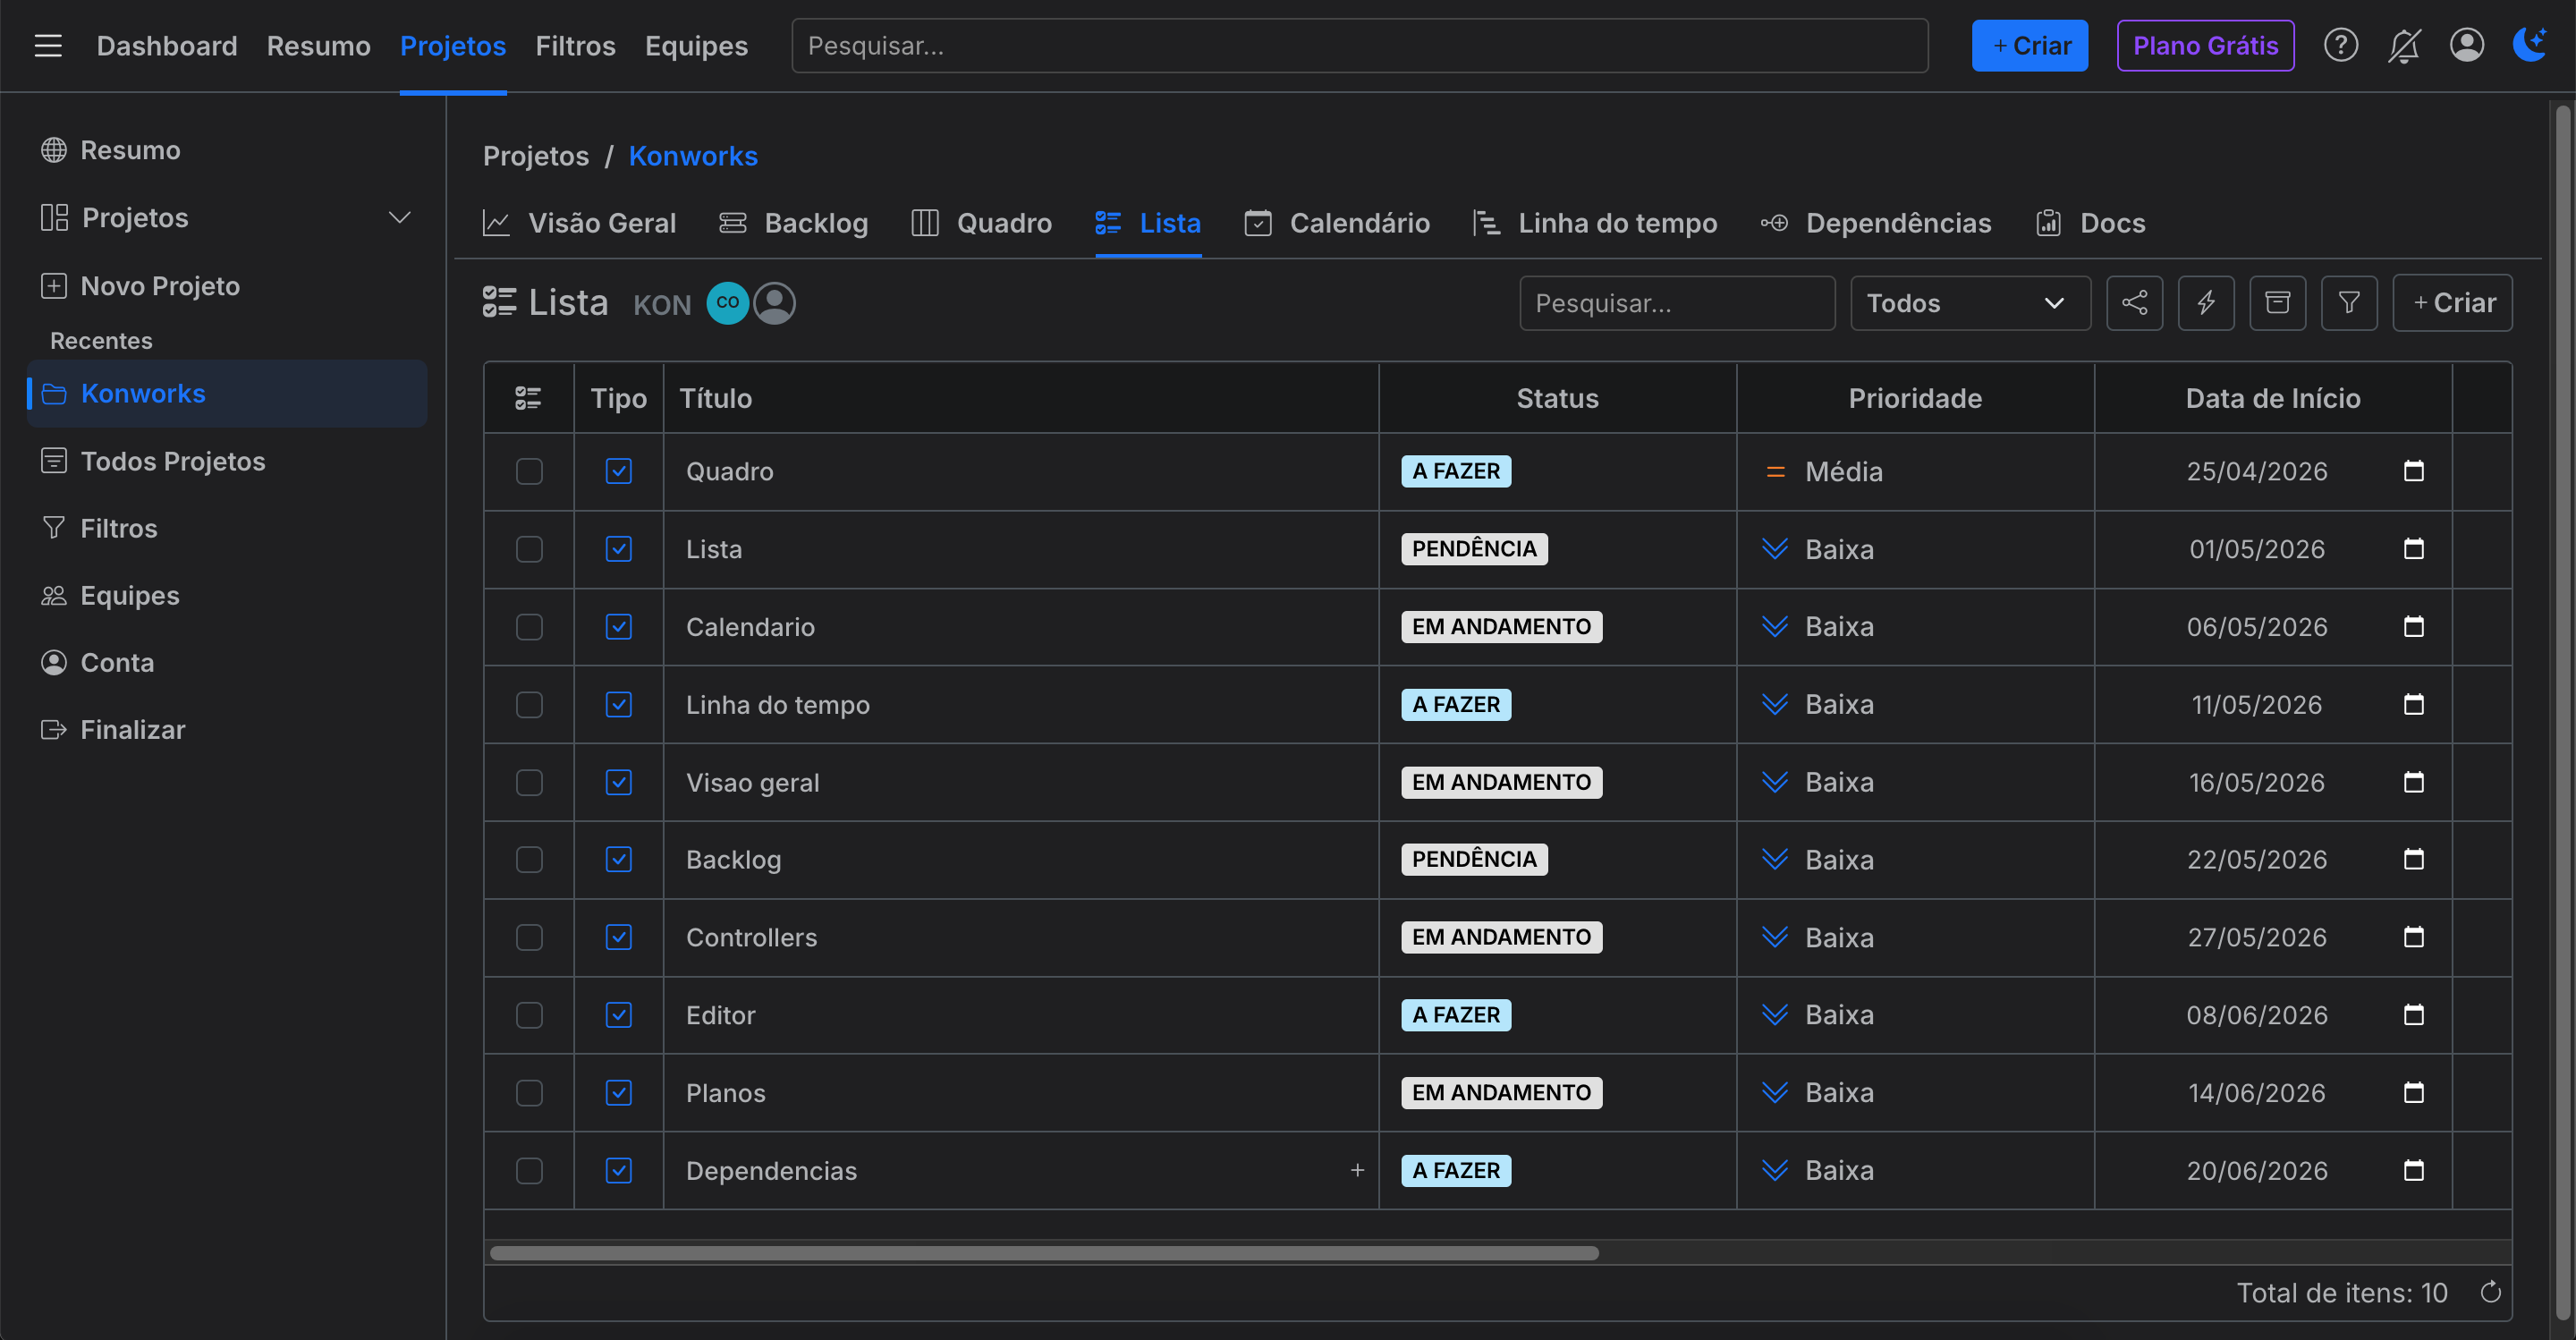
Task: Open EM ANDAMENTO status for Calendario
Action: 1500,627
